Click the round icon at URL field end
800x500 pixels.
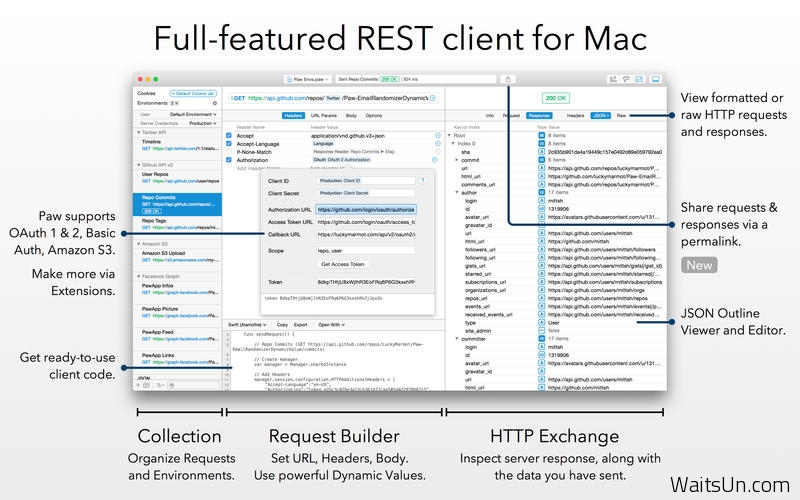pyautogui.click(x=433, y=98)
